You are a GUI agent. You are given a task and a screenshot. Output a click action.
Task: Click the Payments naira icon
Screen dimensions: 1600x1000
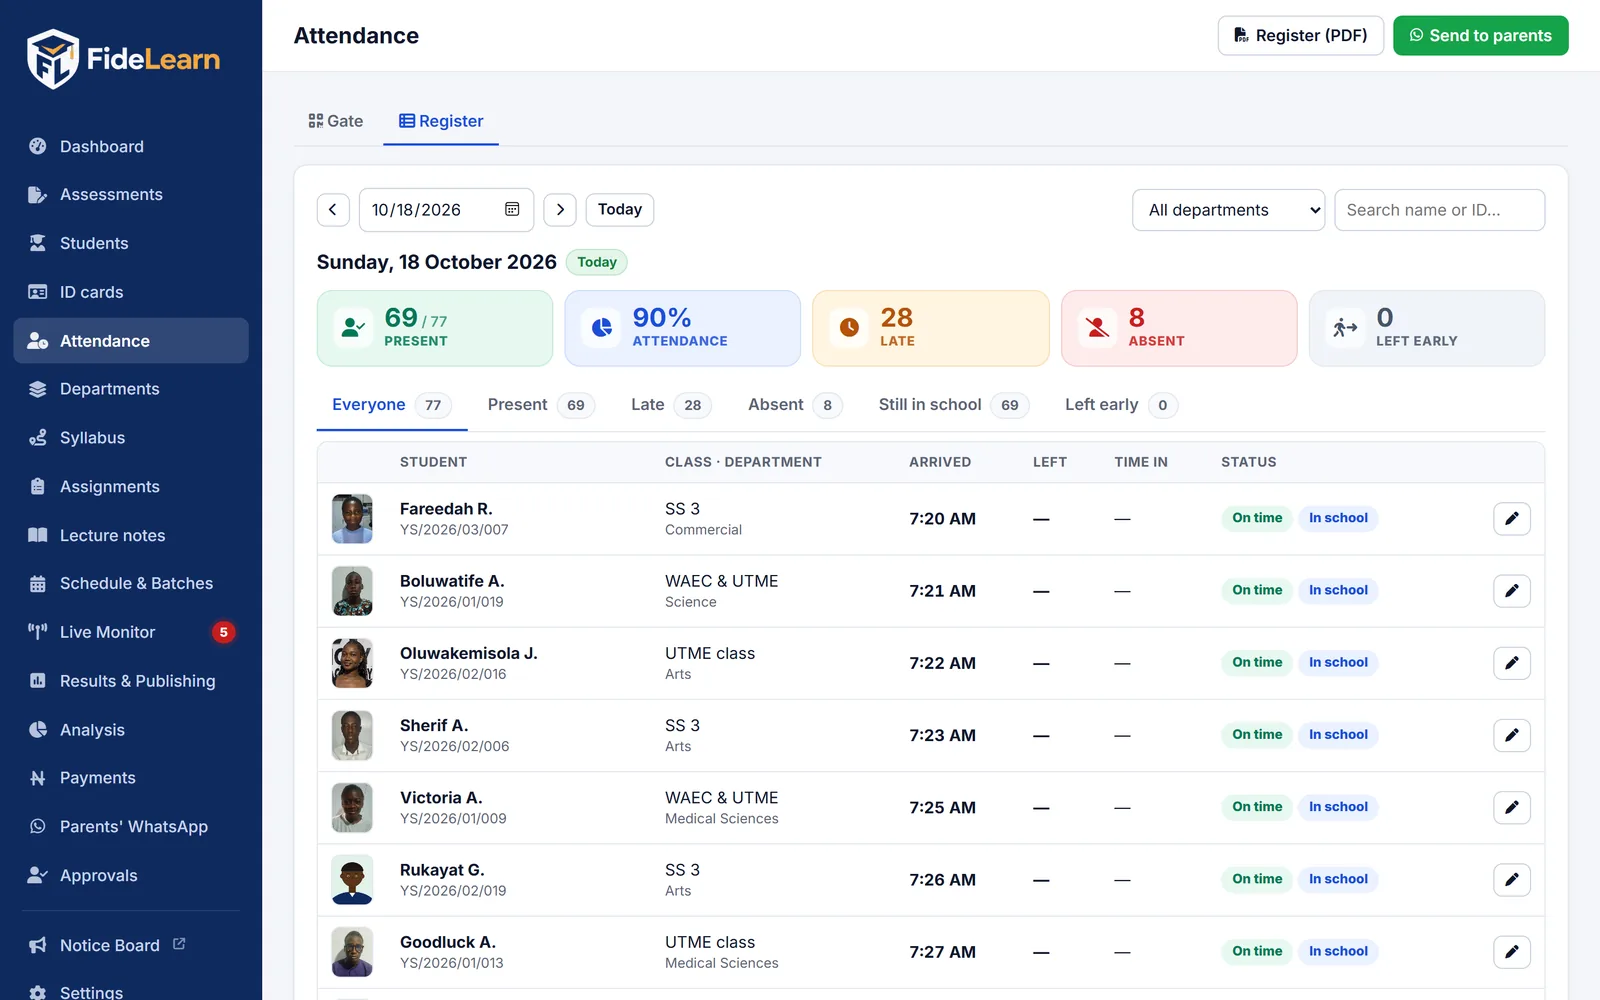click(38, 778)
